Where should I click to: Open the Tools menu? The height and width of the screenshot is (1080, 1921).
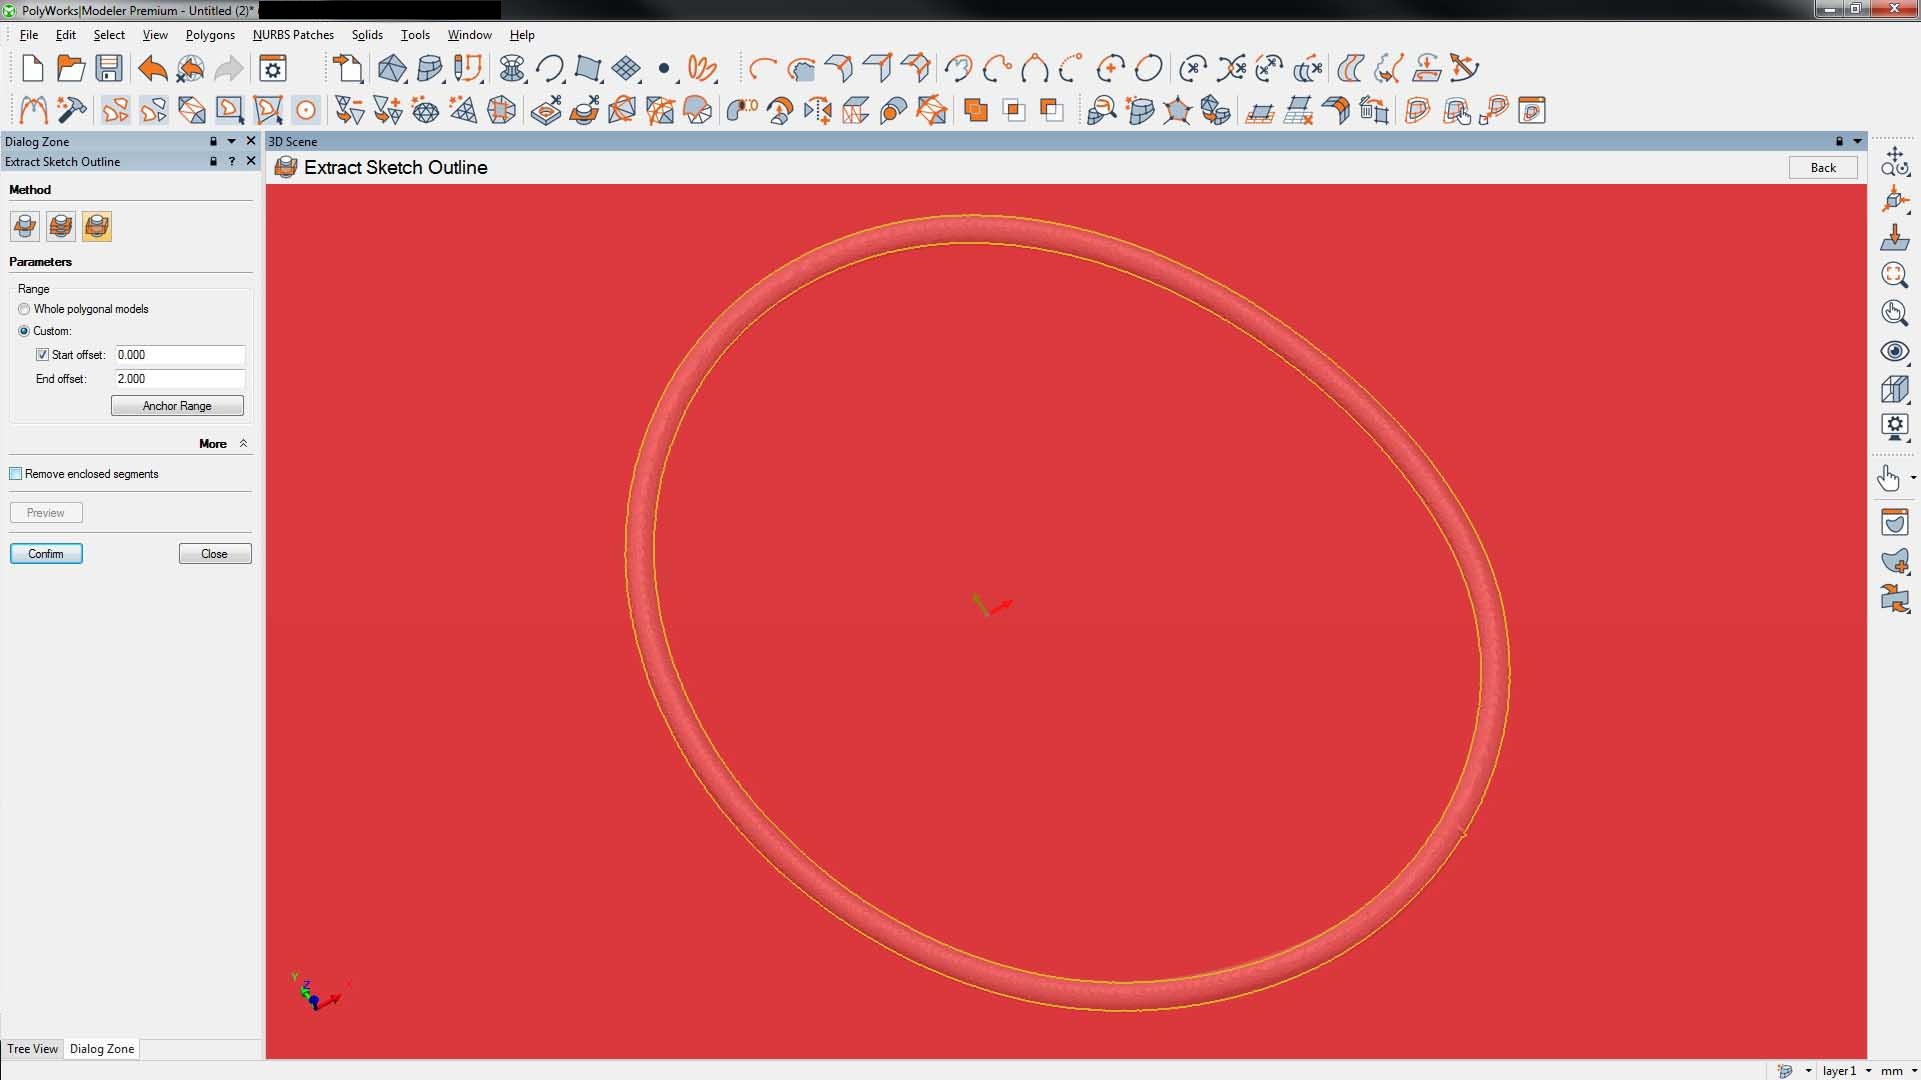tap(415, 34)
